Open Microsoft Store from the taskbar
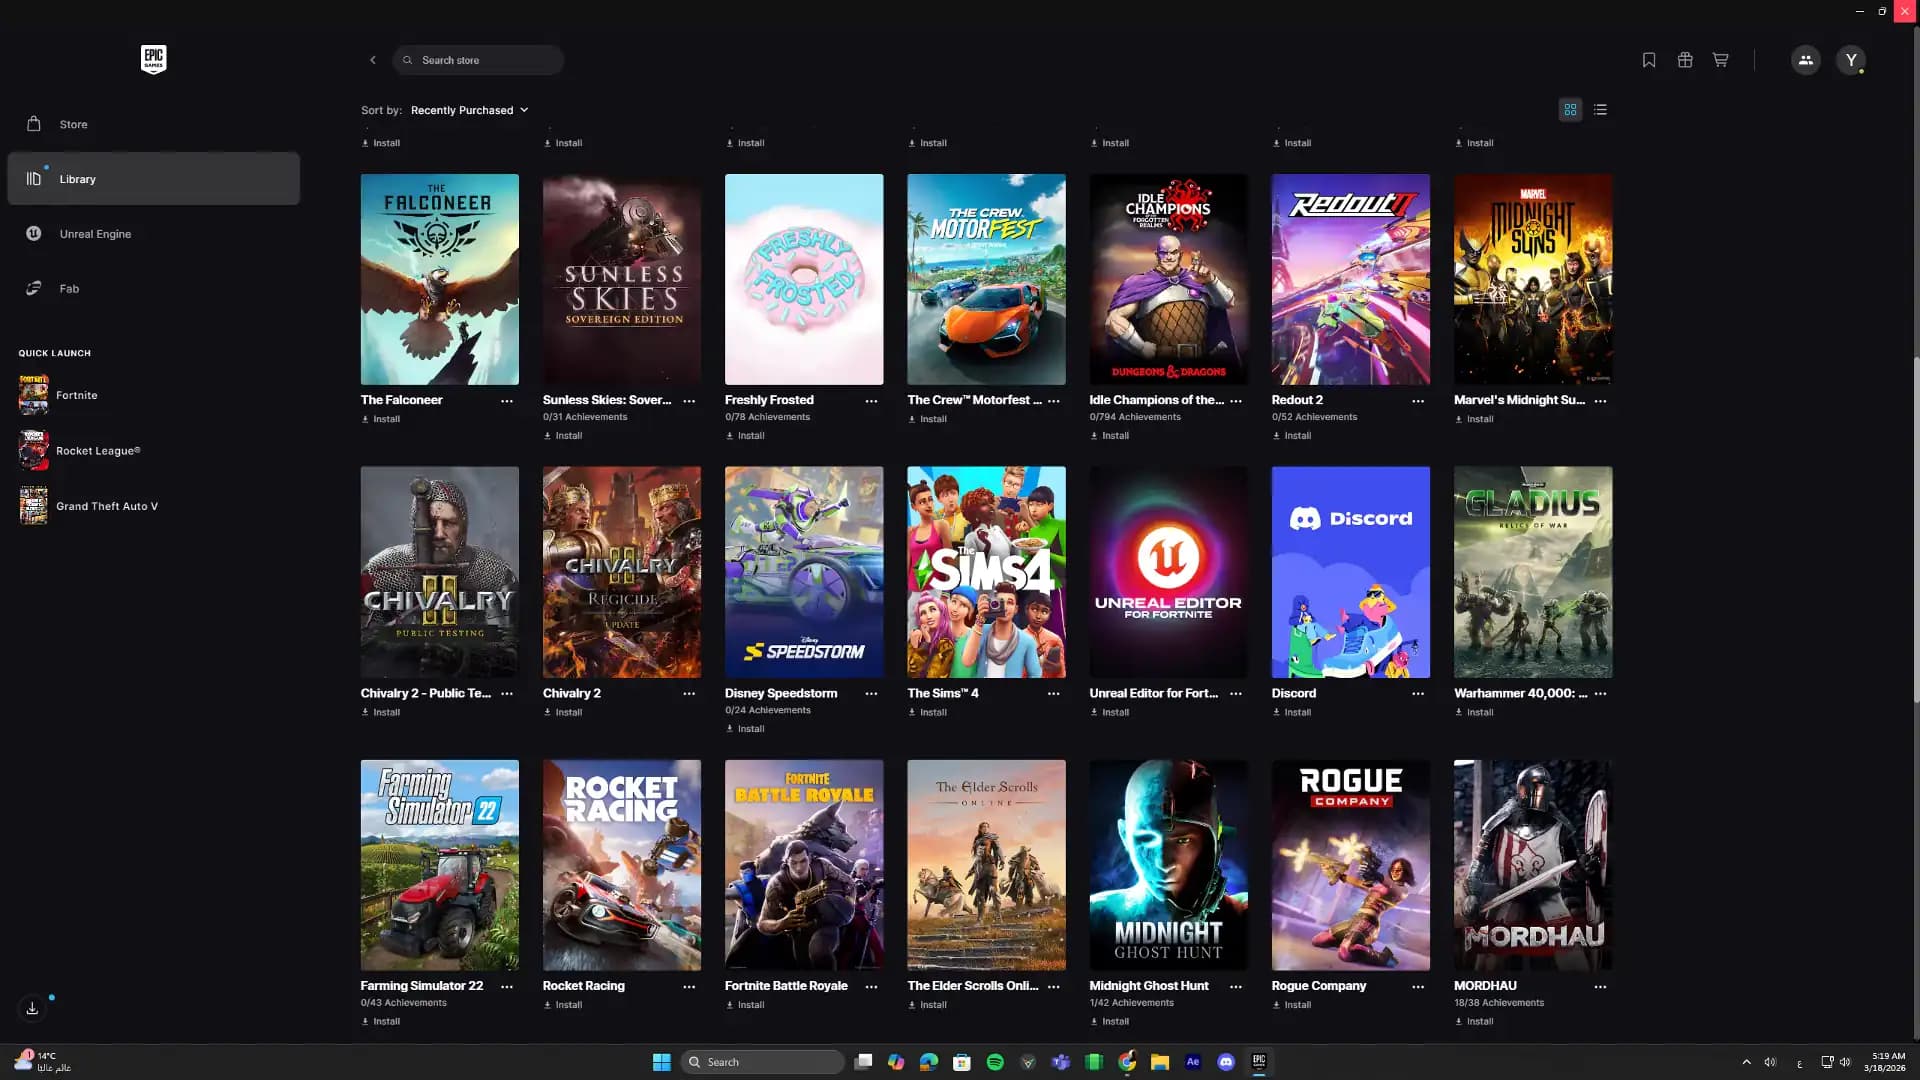Viewport: 1920px width, 1080px height. click(x=962, y=1062)
